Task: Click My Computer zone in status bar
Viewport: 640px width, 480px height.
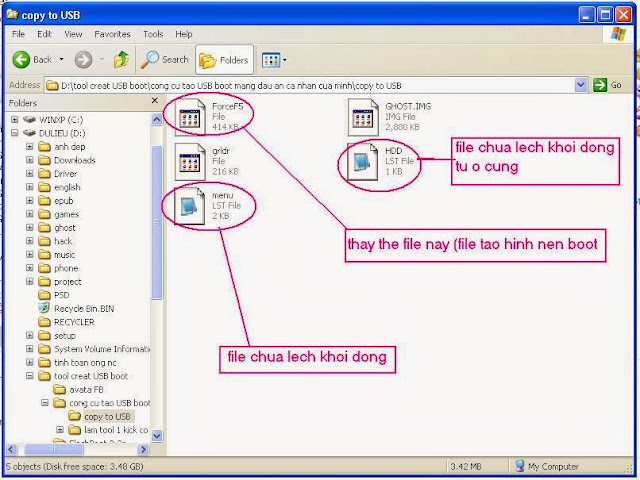Action: (547, 466)
